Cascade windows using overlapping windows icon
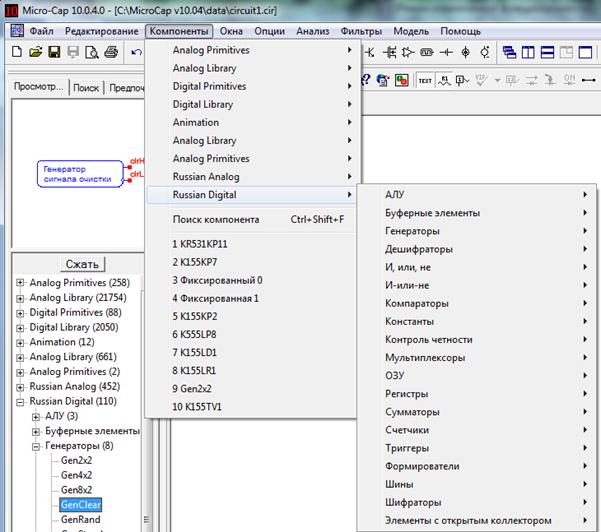The image size is (601, 532). pyautogui.click(x=509, y=52)
